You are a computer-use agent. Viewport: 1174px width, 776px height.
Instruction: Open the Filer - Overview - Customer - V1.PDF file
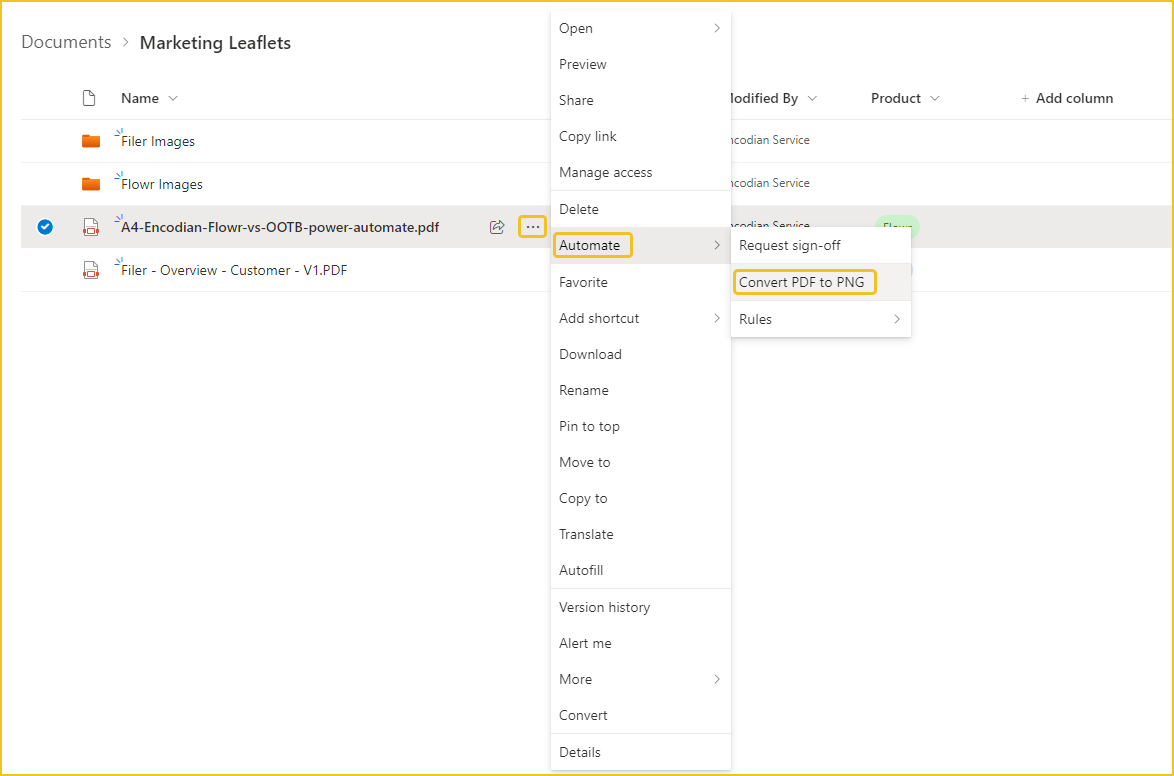(234, 270)
